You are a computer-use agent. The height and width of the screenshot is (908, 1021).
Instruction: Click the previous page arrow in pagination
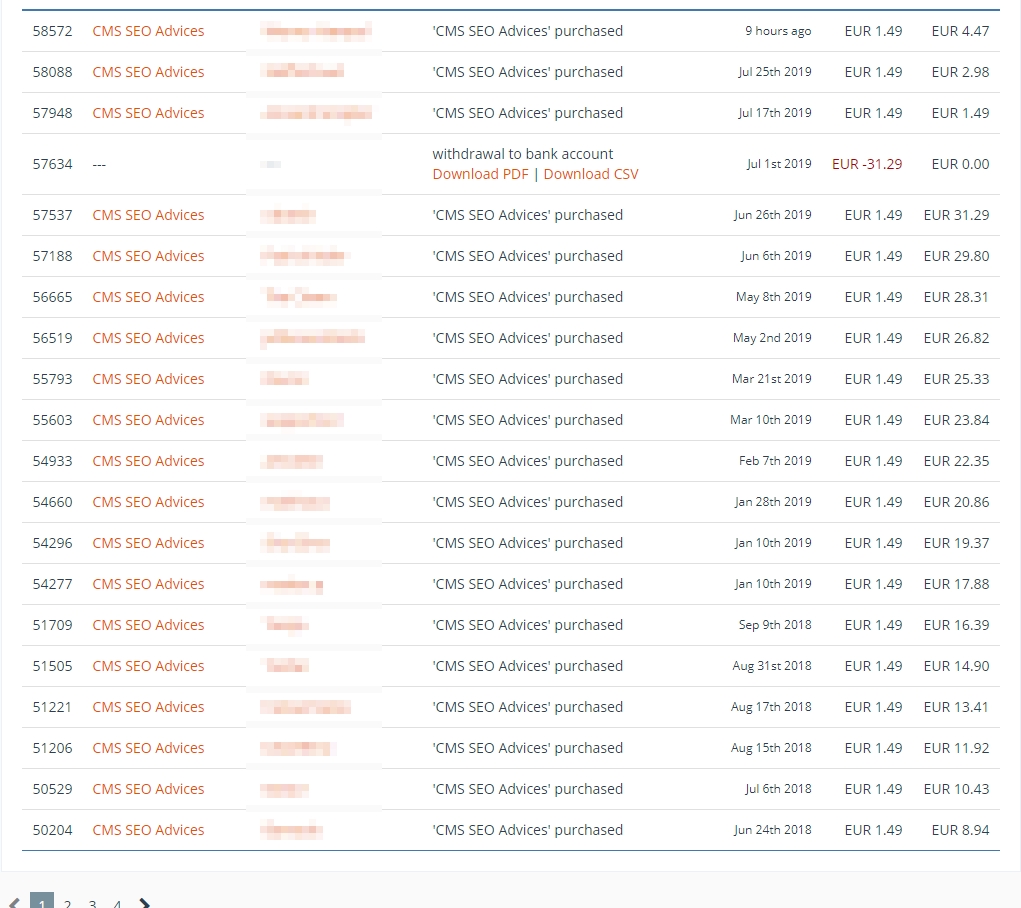(14, 904)
